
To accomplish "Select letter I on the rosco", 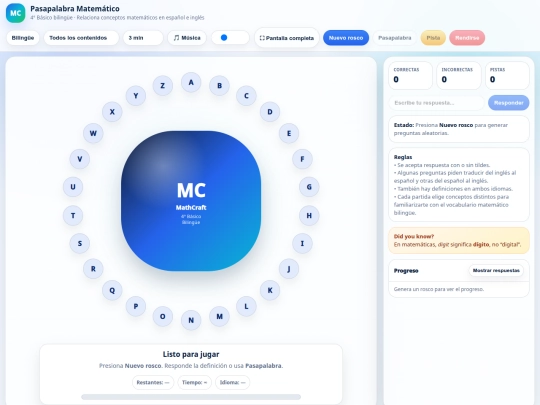I will point(302,243).
